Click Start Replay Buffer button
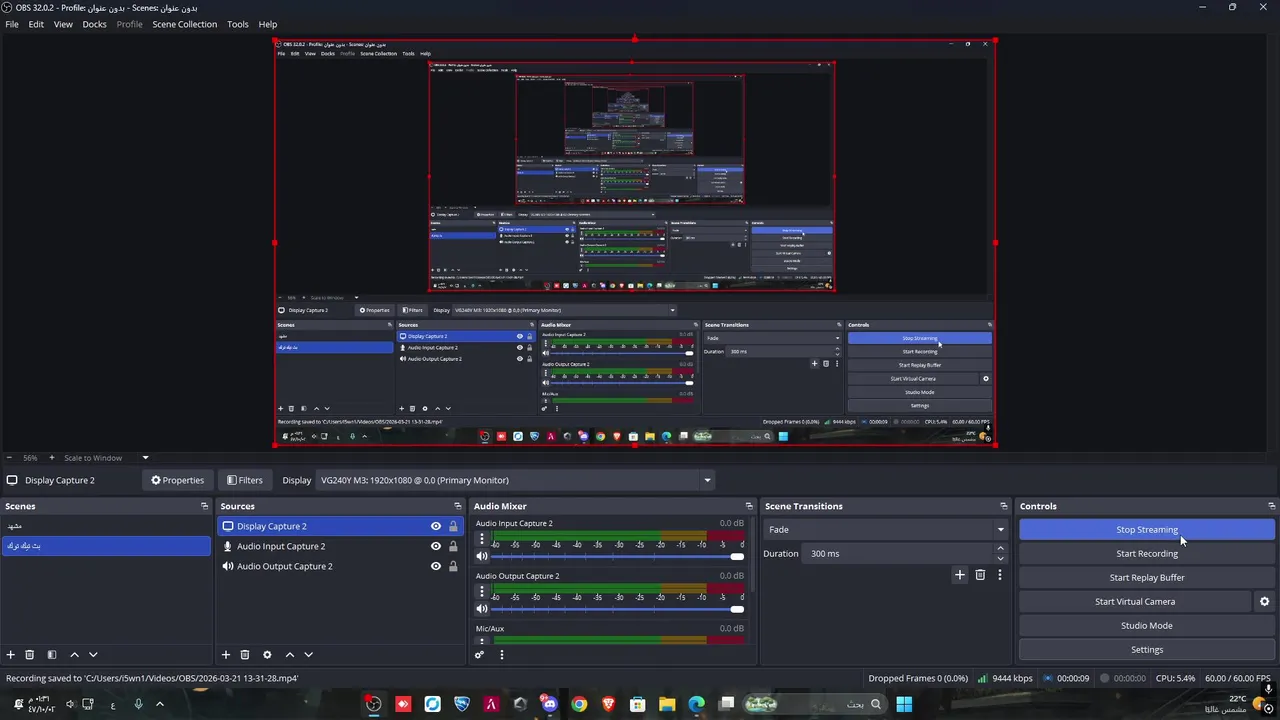The width and height of the screenshot is (1280, 720). [x=1147, y=578]
